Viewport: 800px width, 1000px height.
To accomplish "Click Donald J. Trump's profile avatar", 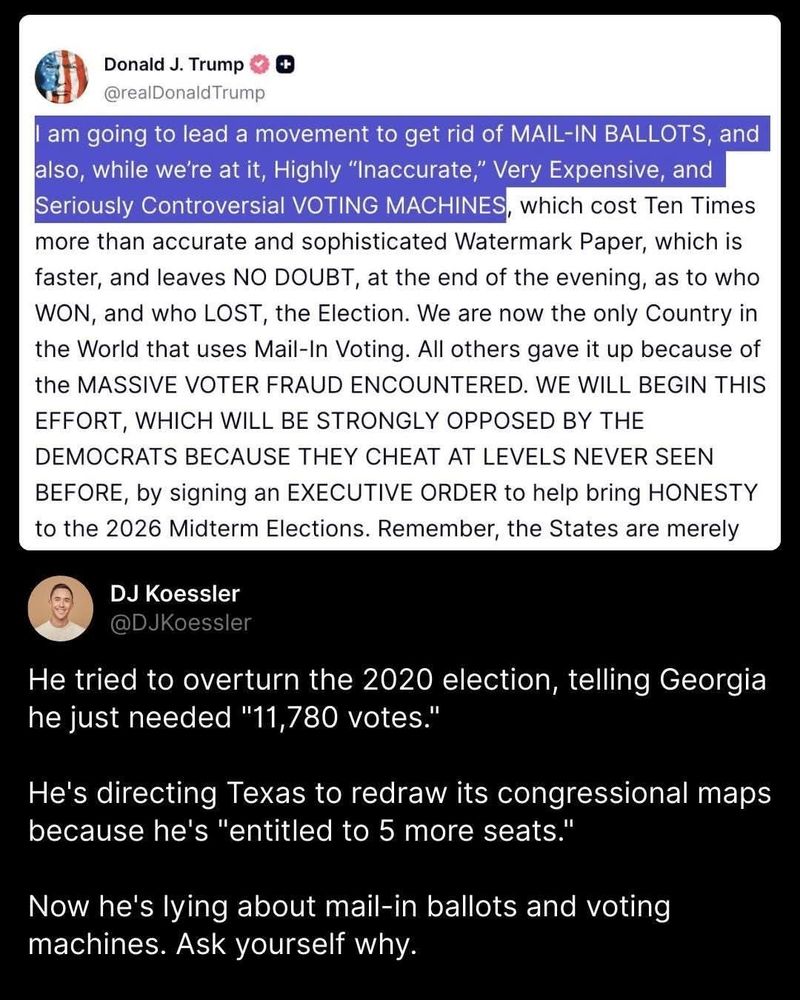I will (x=61, y=77).
